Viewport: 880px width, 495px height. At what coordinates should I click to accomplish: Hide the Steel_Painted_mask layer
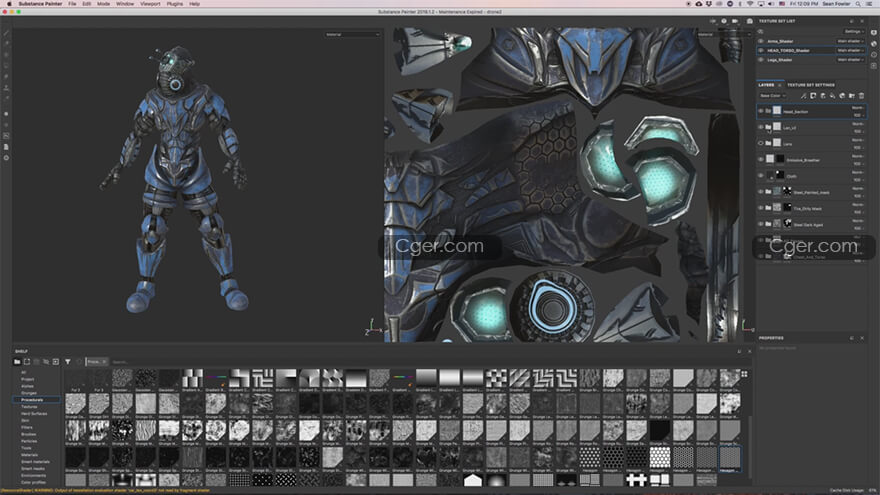761,192
